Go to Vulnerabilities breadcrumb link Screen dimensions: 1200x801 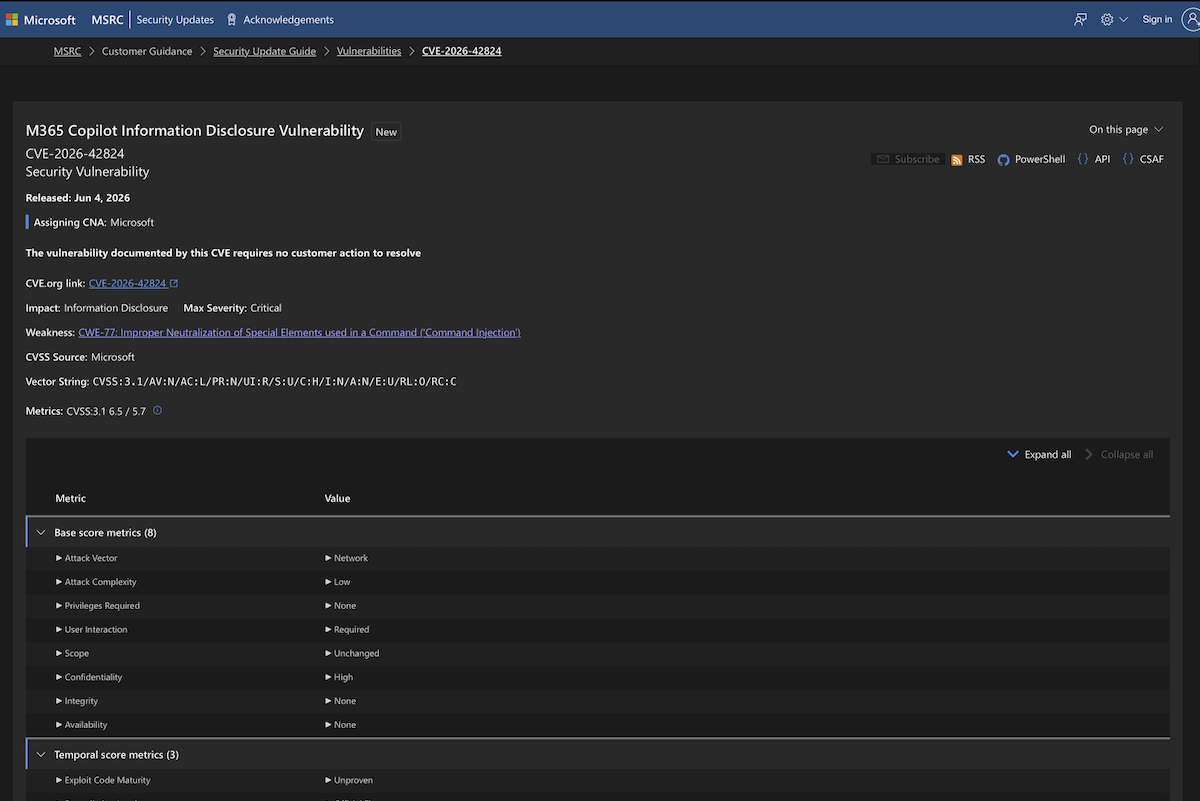coord(369,51)
